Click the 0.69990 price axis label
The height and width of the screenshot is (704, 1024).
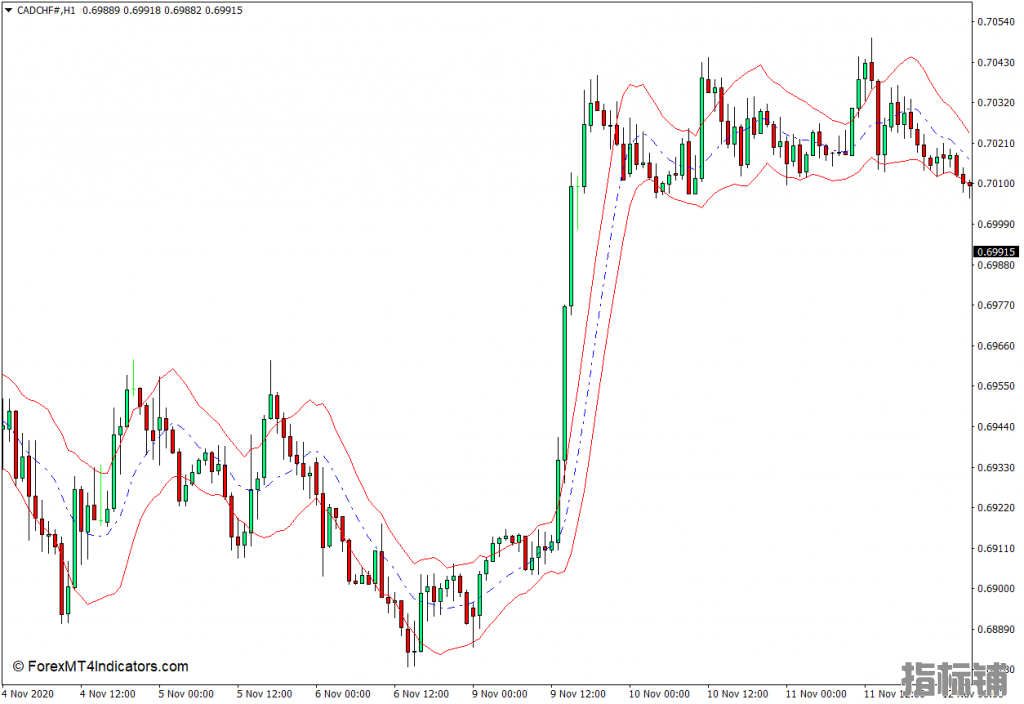tap(996, 224)
